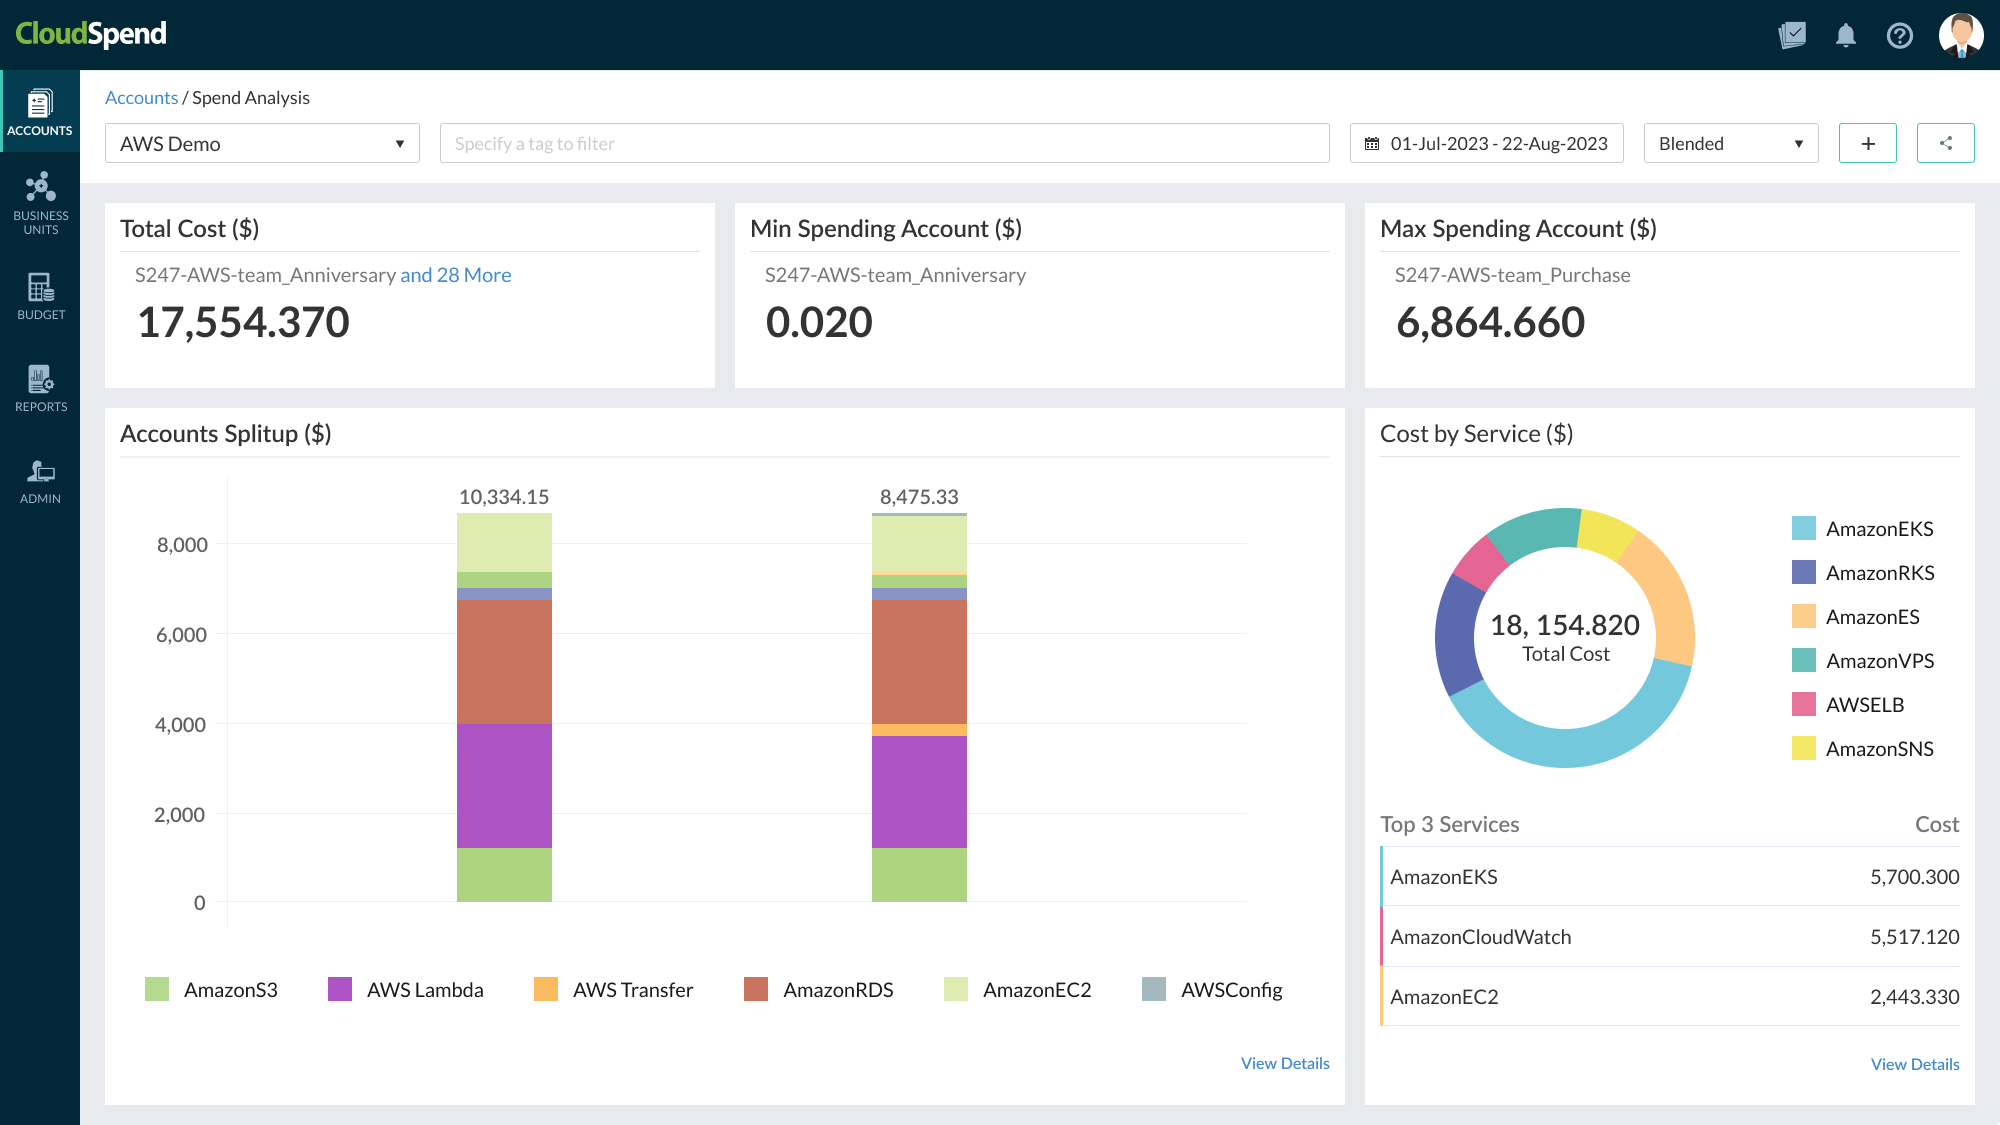View Details link in Cost by Service
This screenshot has width=2000, height=1125.
coord(1913,1062)
